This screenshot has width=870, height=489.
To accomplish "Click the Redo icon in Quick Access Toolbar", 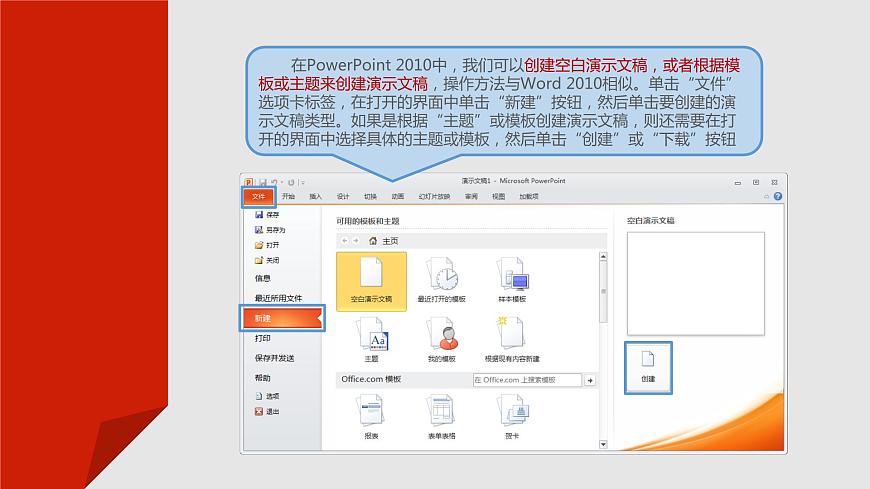I will point(291,182).
